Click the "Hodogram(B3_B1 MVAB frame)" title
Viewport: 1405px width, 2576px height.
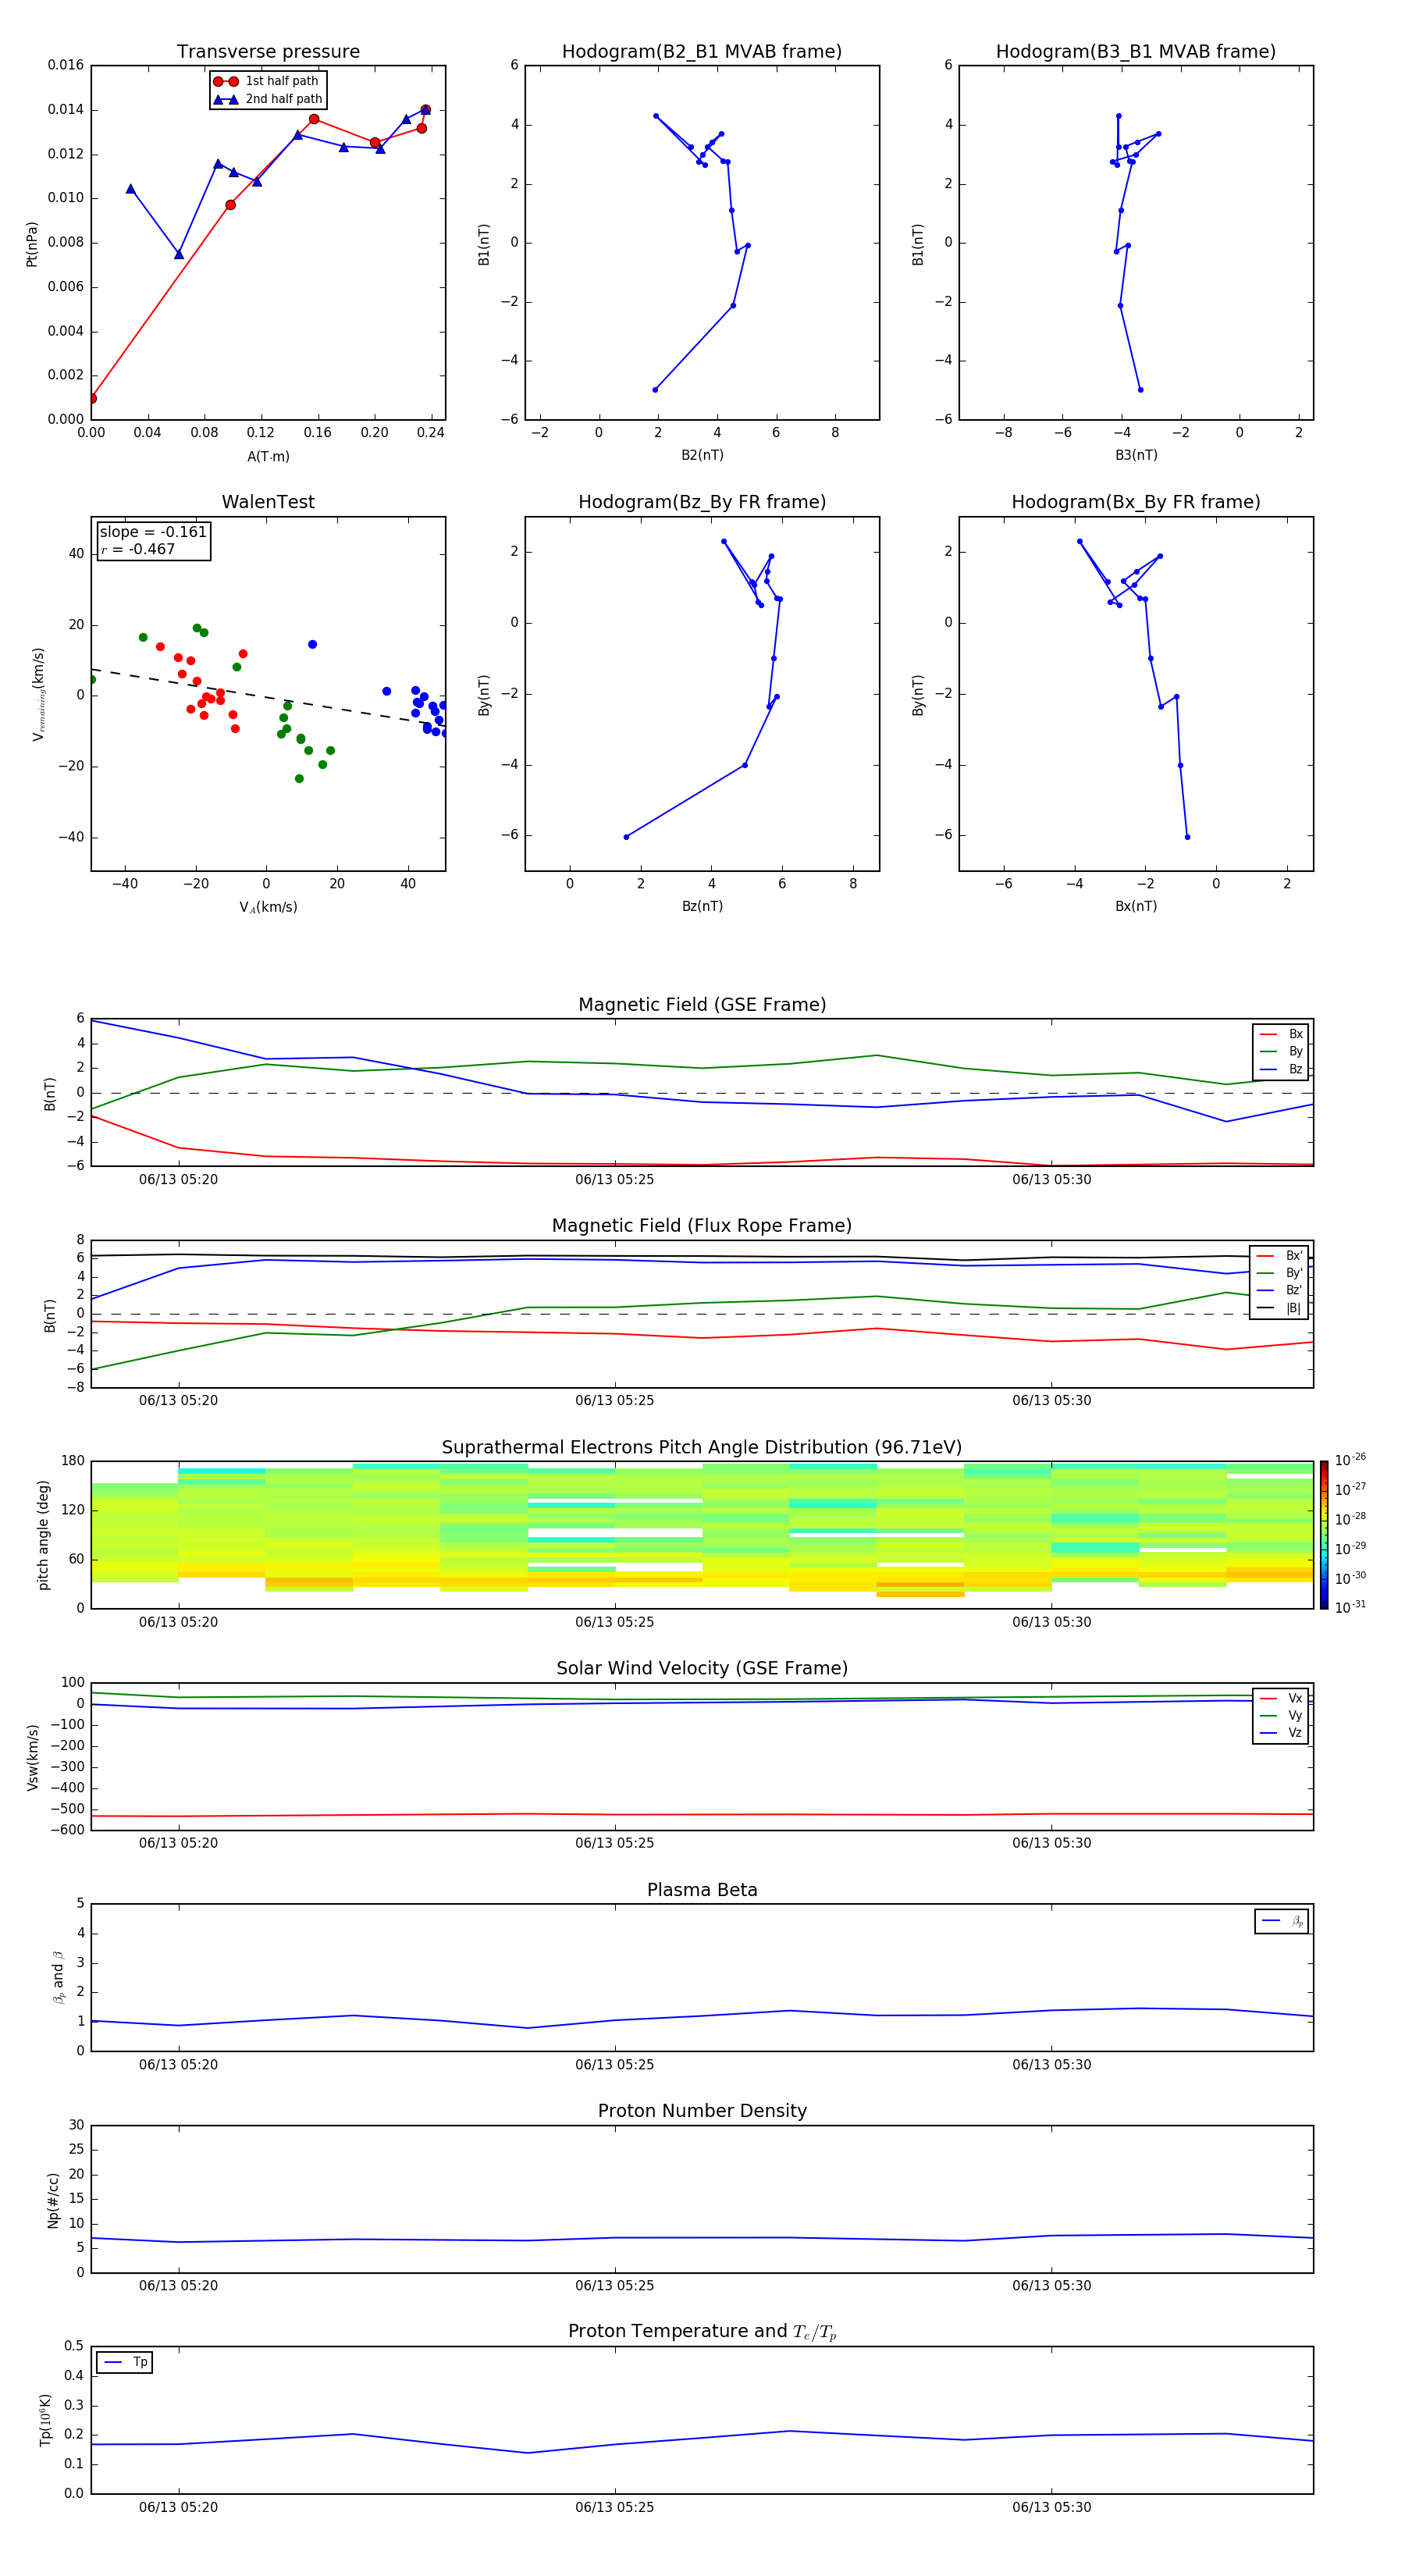(x=1136, y=52)
